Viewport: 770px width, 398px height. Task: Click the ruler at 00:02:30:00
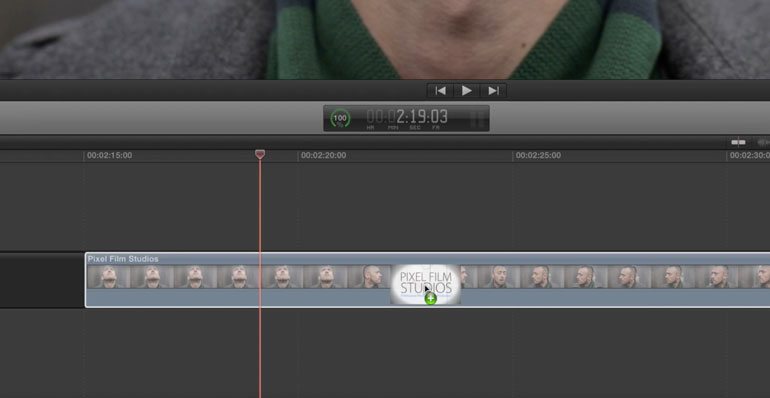(x=749, y=155)
